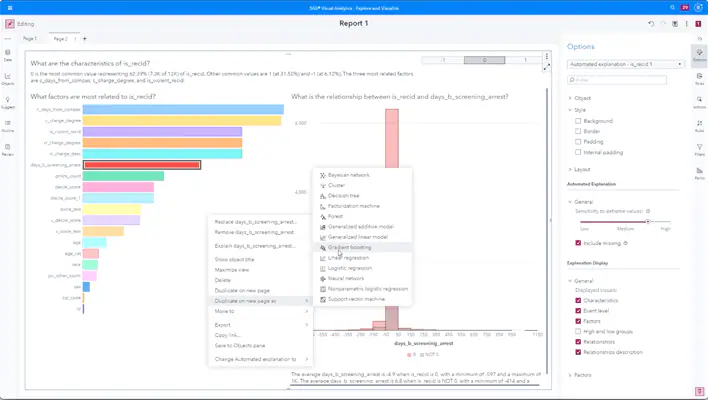Open the main hamburger menu
Image resolution: width=708 pixels, height=400 pixels.
9,8
